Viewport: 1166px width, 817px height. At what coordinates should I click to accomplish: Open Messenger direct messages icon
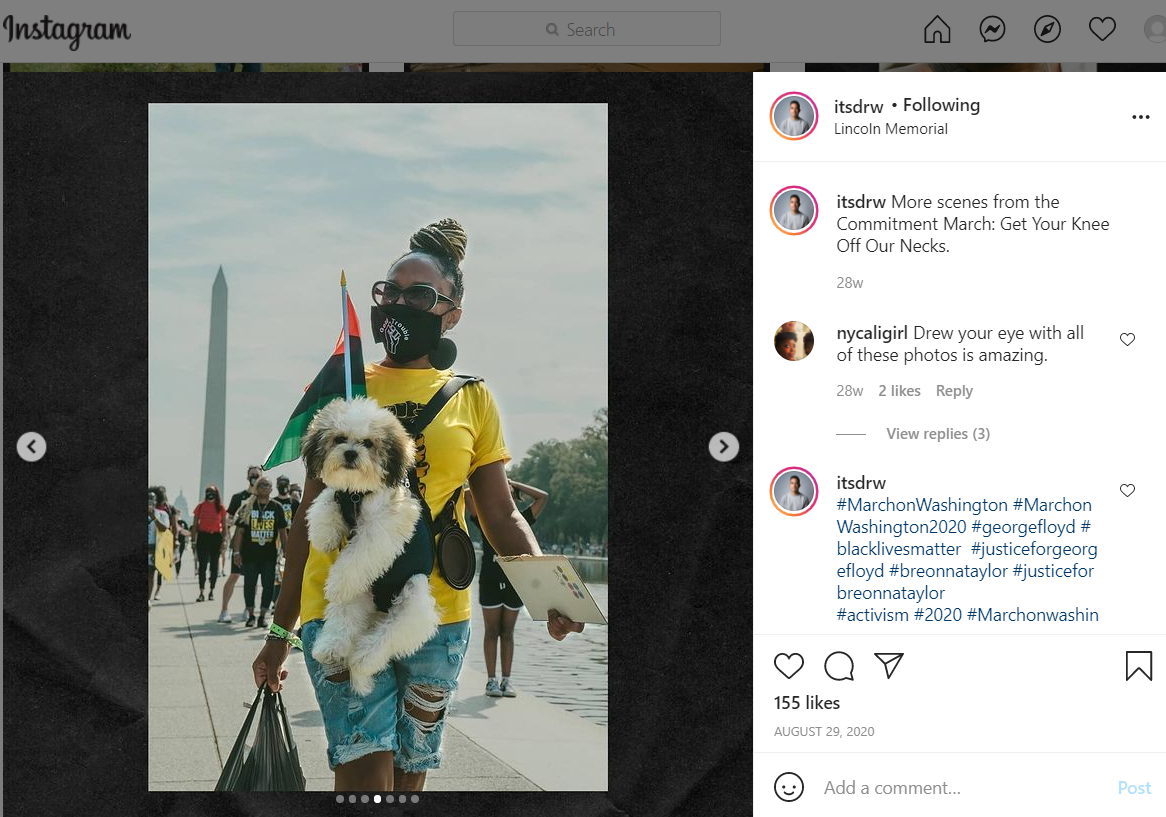click(x=992, y=30)
